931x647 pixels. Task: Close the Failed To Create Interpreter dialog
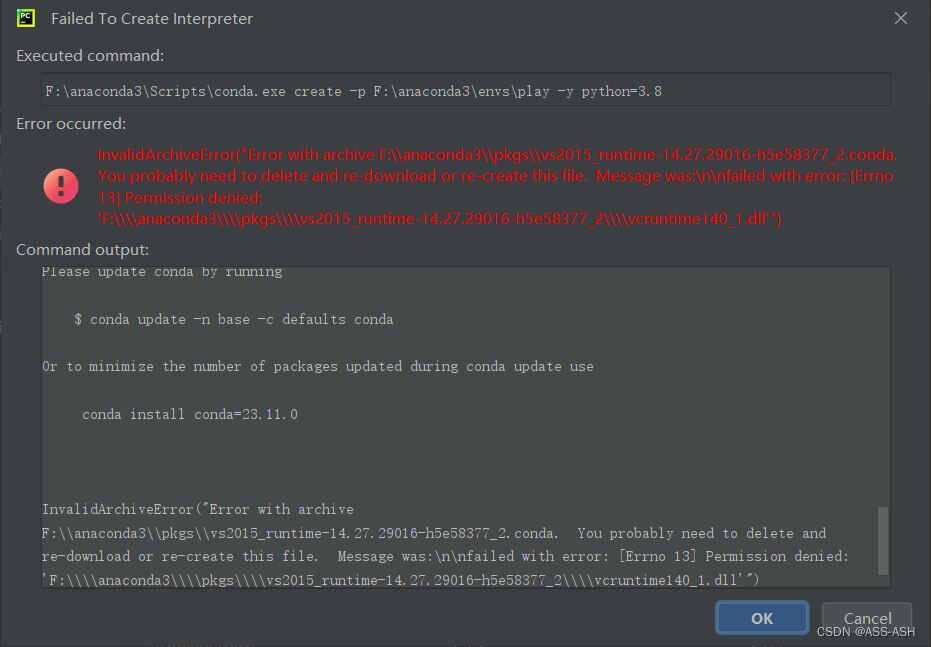click(900, 17)
